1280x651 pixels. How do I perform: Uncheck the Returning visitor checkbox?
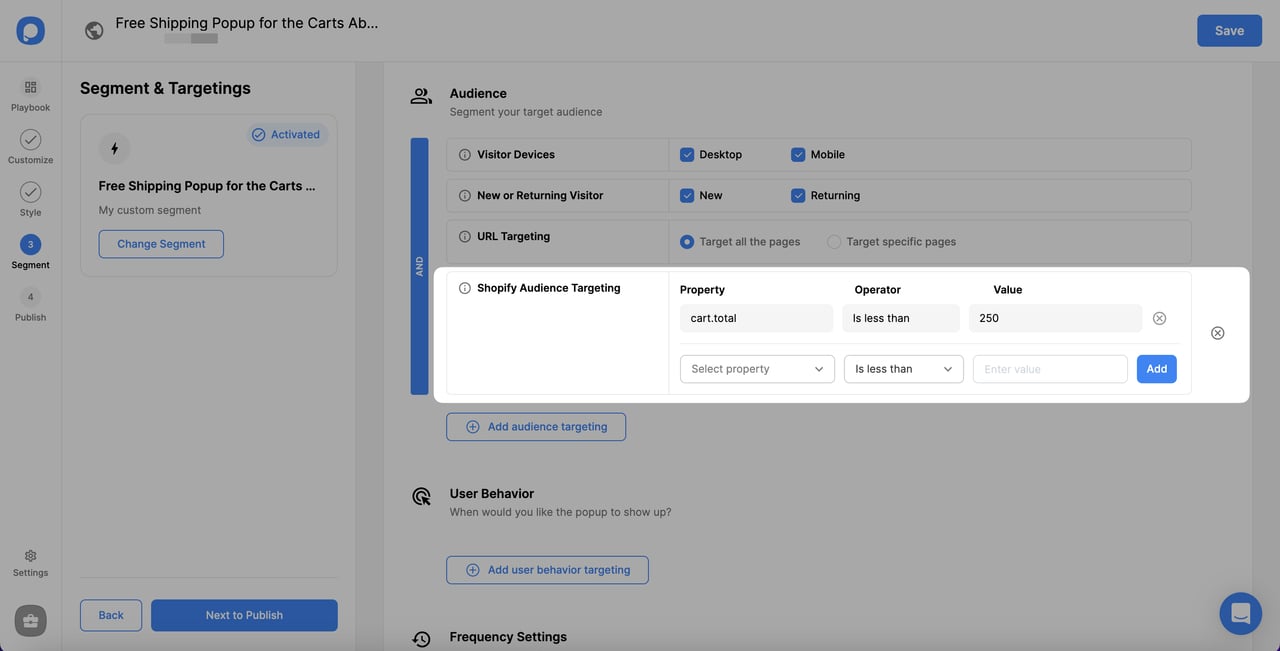point(798,196)
